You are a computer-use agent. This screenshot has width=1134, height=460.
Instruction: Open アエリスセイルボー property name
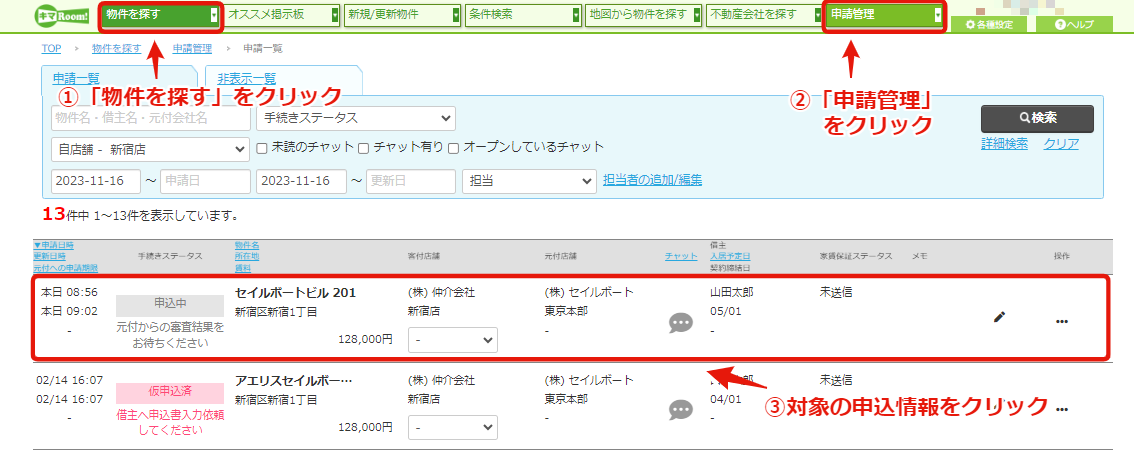click(294, 381)
